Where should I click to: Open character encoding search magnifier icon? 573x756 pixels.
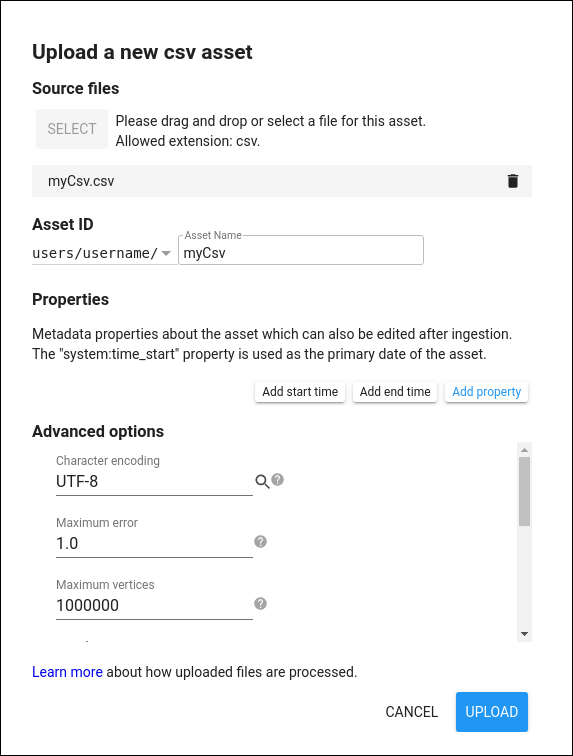[262, 481]
